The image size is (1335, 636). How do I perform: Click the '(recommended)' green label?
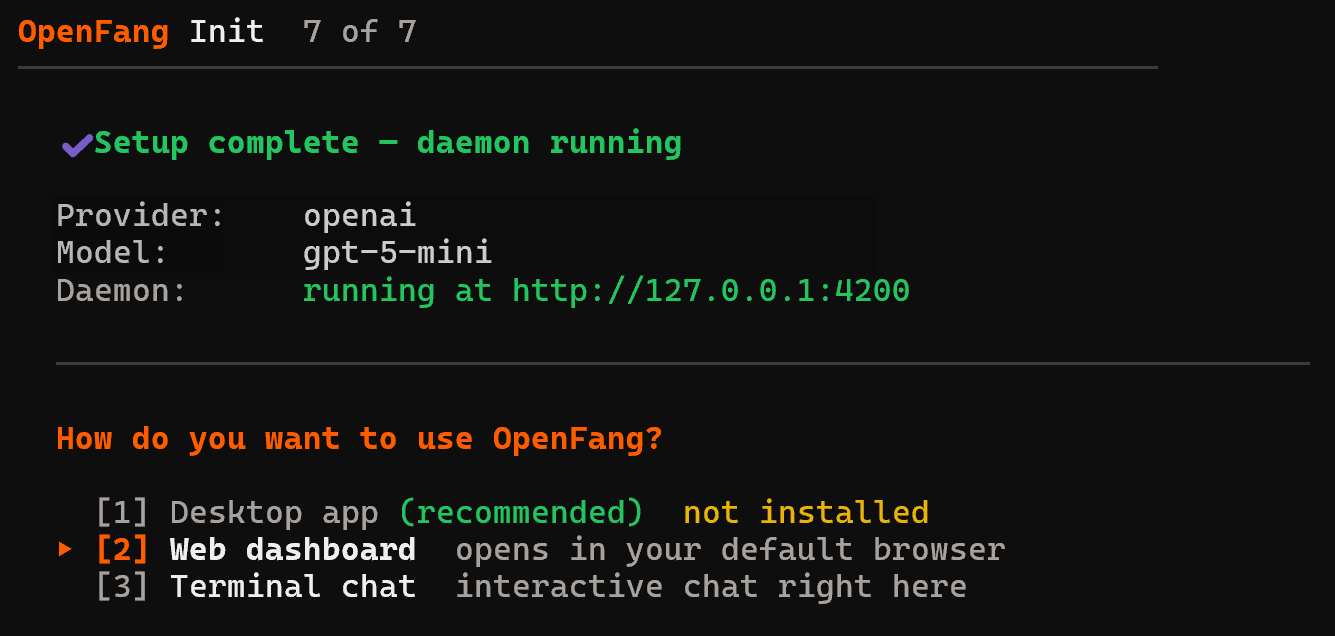[x=521, y=511]
